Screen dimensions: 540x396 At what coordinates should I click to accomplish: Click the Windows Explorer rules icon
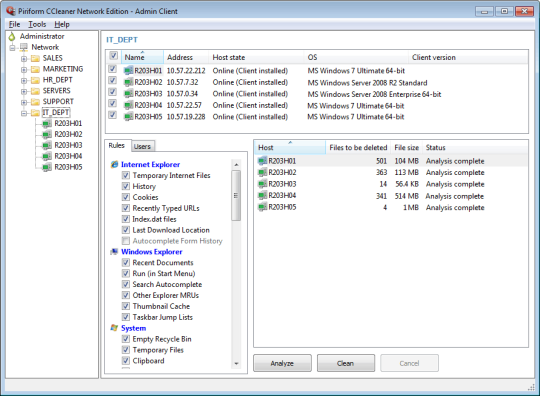pos(114,252)
